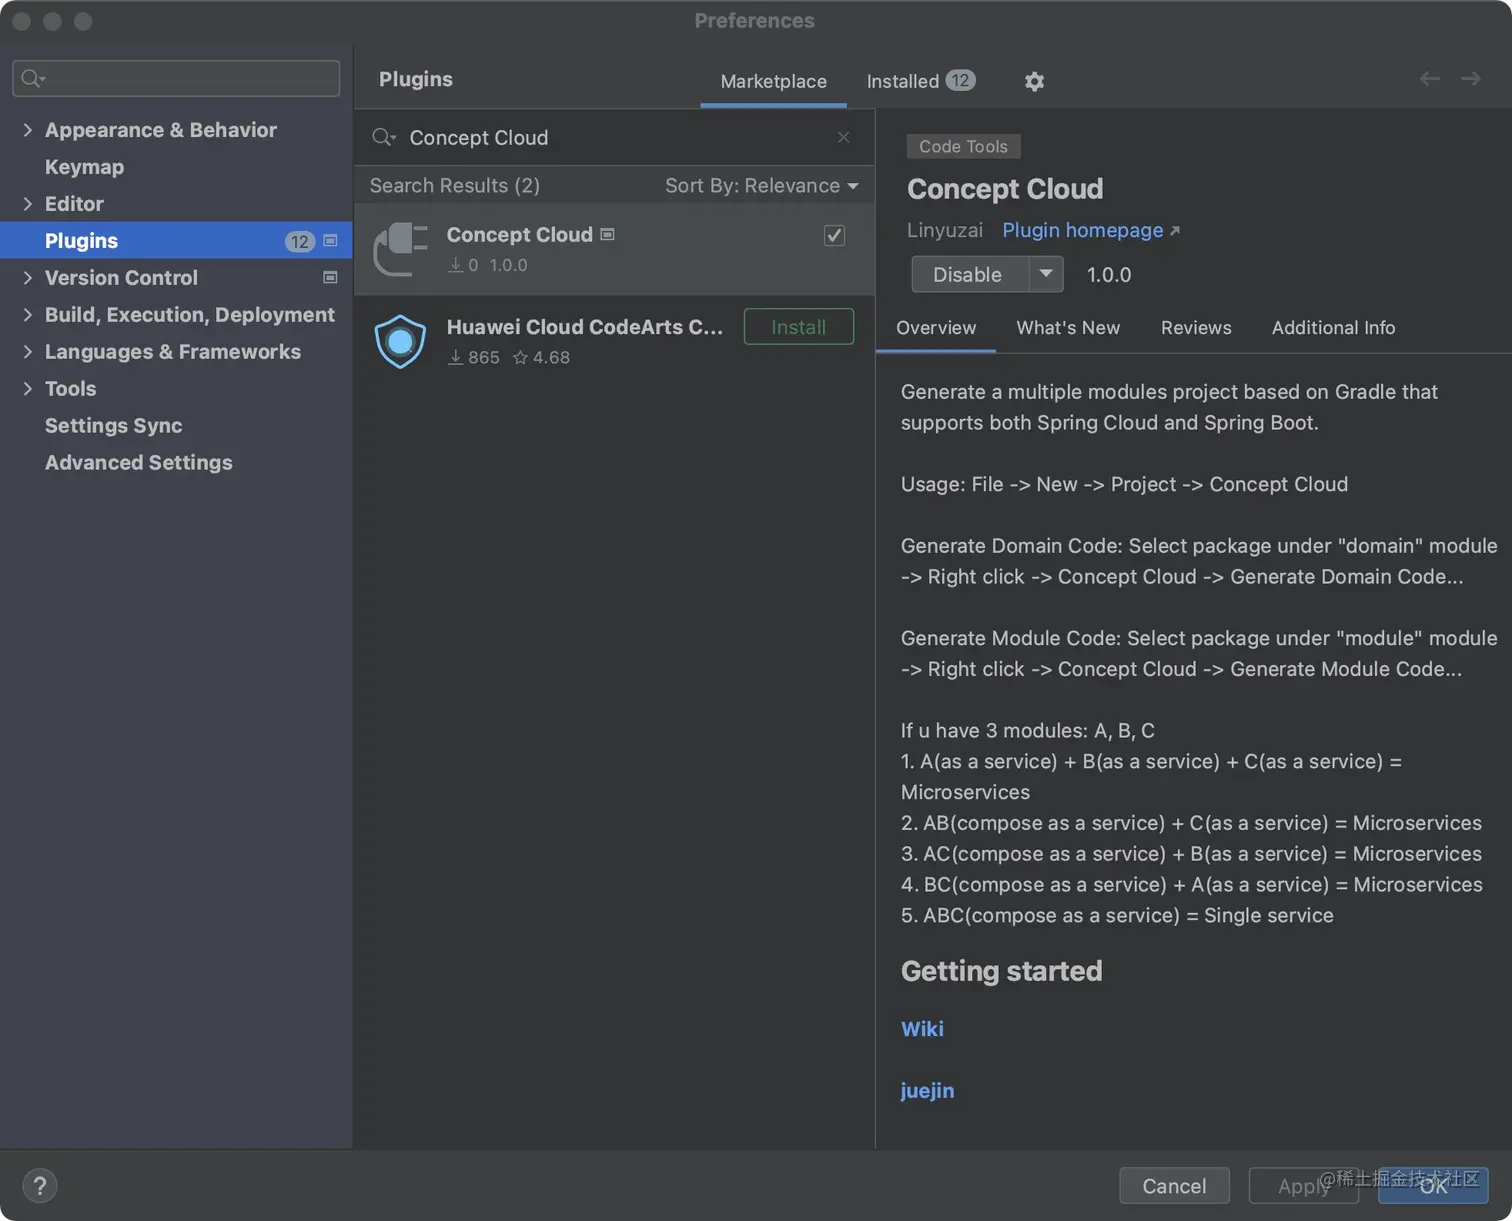Click the Code Tools category tag
This screenshot has height=1221, width=1512.
click(x=963, y=146)
